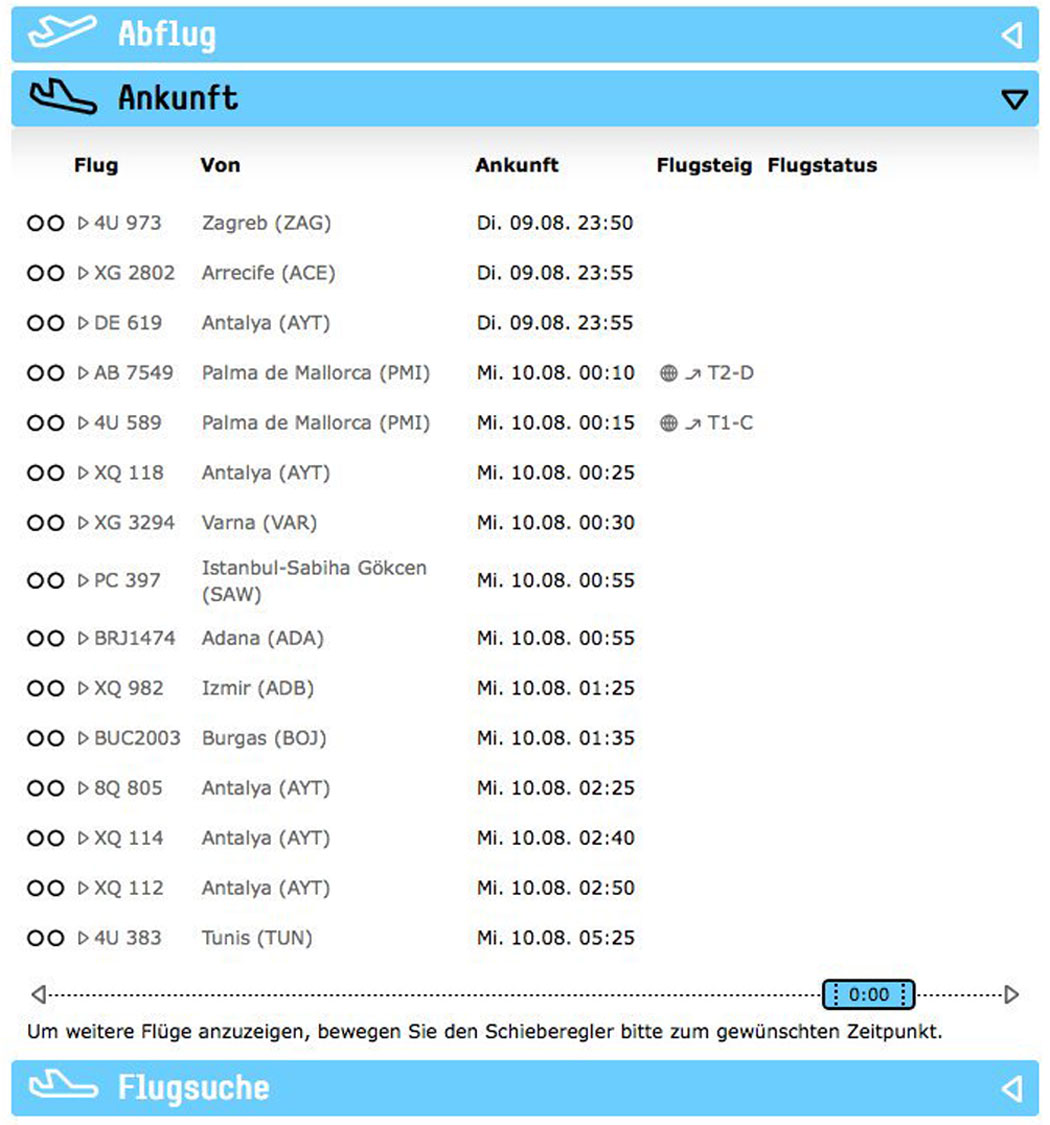Open the Flugsuche panel header
Screen dimensions: 1050x1125
(x=525, y=1088)
